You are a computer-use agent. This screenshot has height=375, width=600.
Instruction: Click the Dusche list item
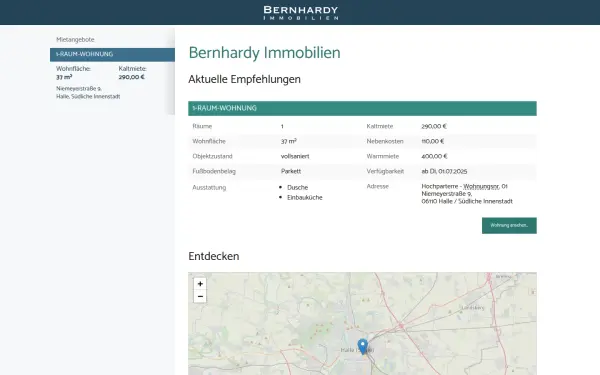point(297,188)
